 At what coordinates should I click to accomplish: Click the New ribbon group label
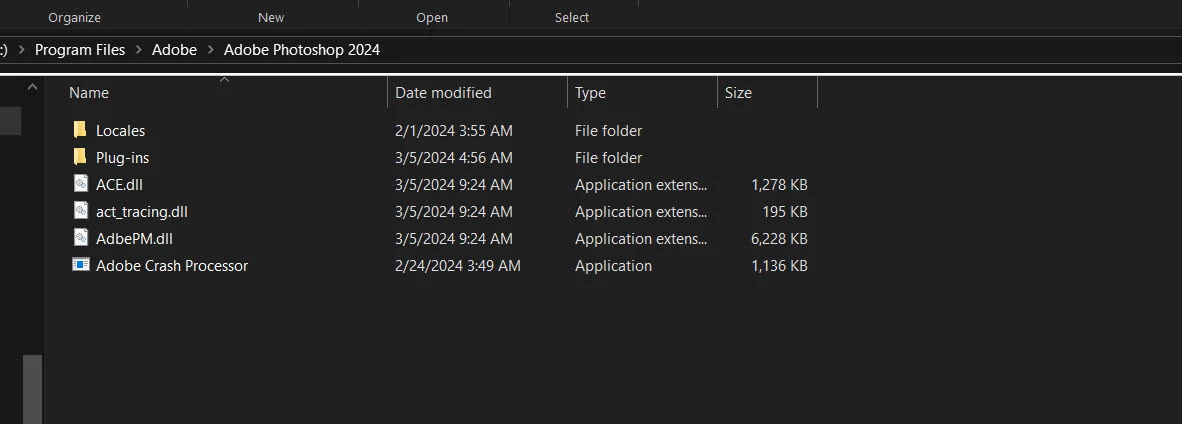271,17
